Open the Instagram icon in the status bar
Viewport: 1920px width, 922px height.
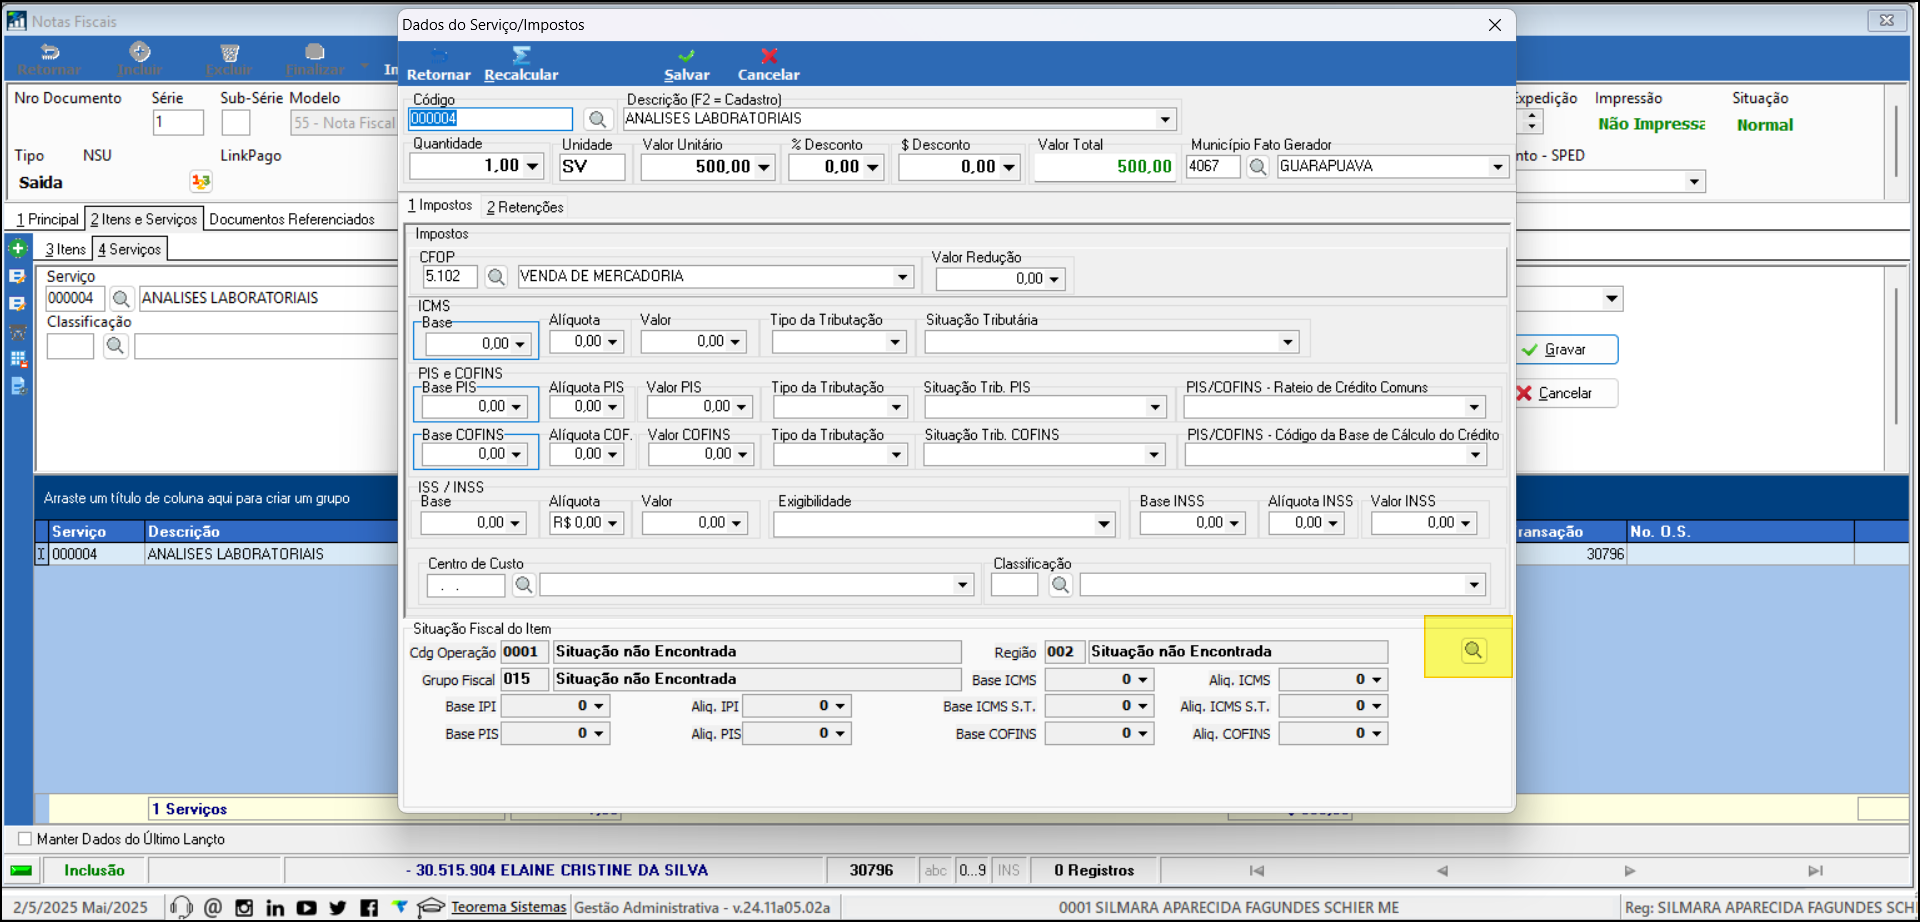tap(244, 907)
